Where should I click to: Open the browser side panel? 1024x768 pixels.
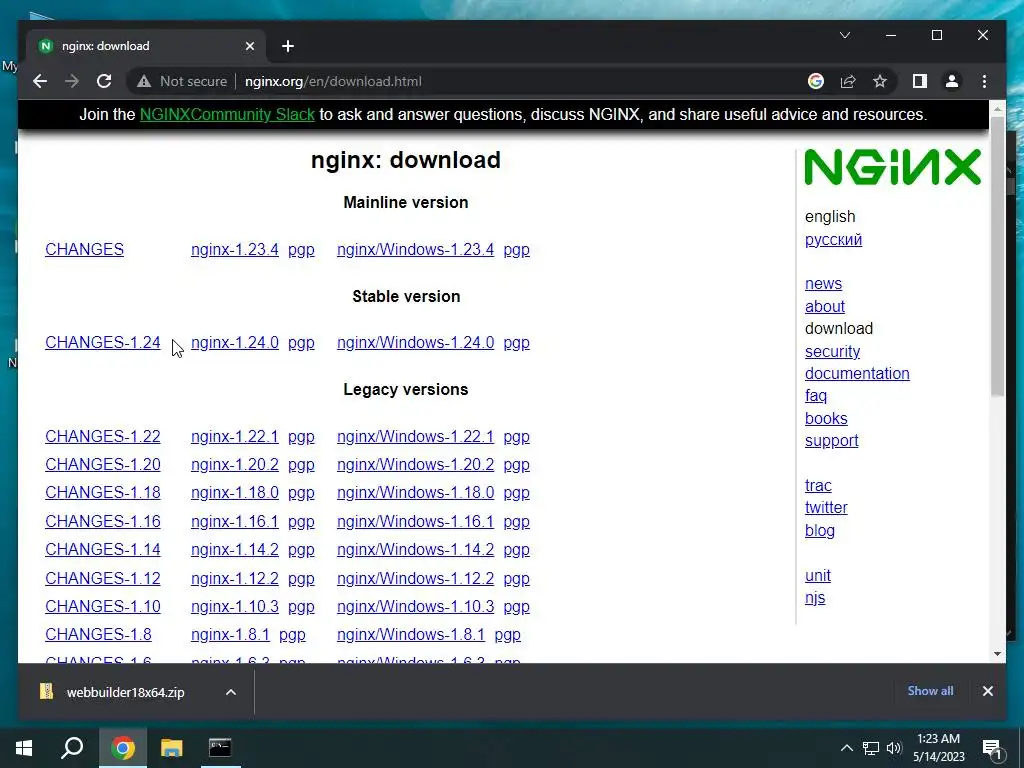920,81
